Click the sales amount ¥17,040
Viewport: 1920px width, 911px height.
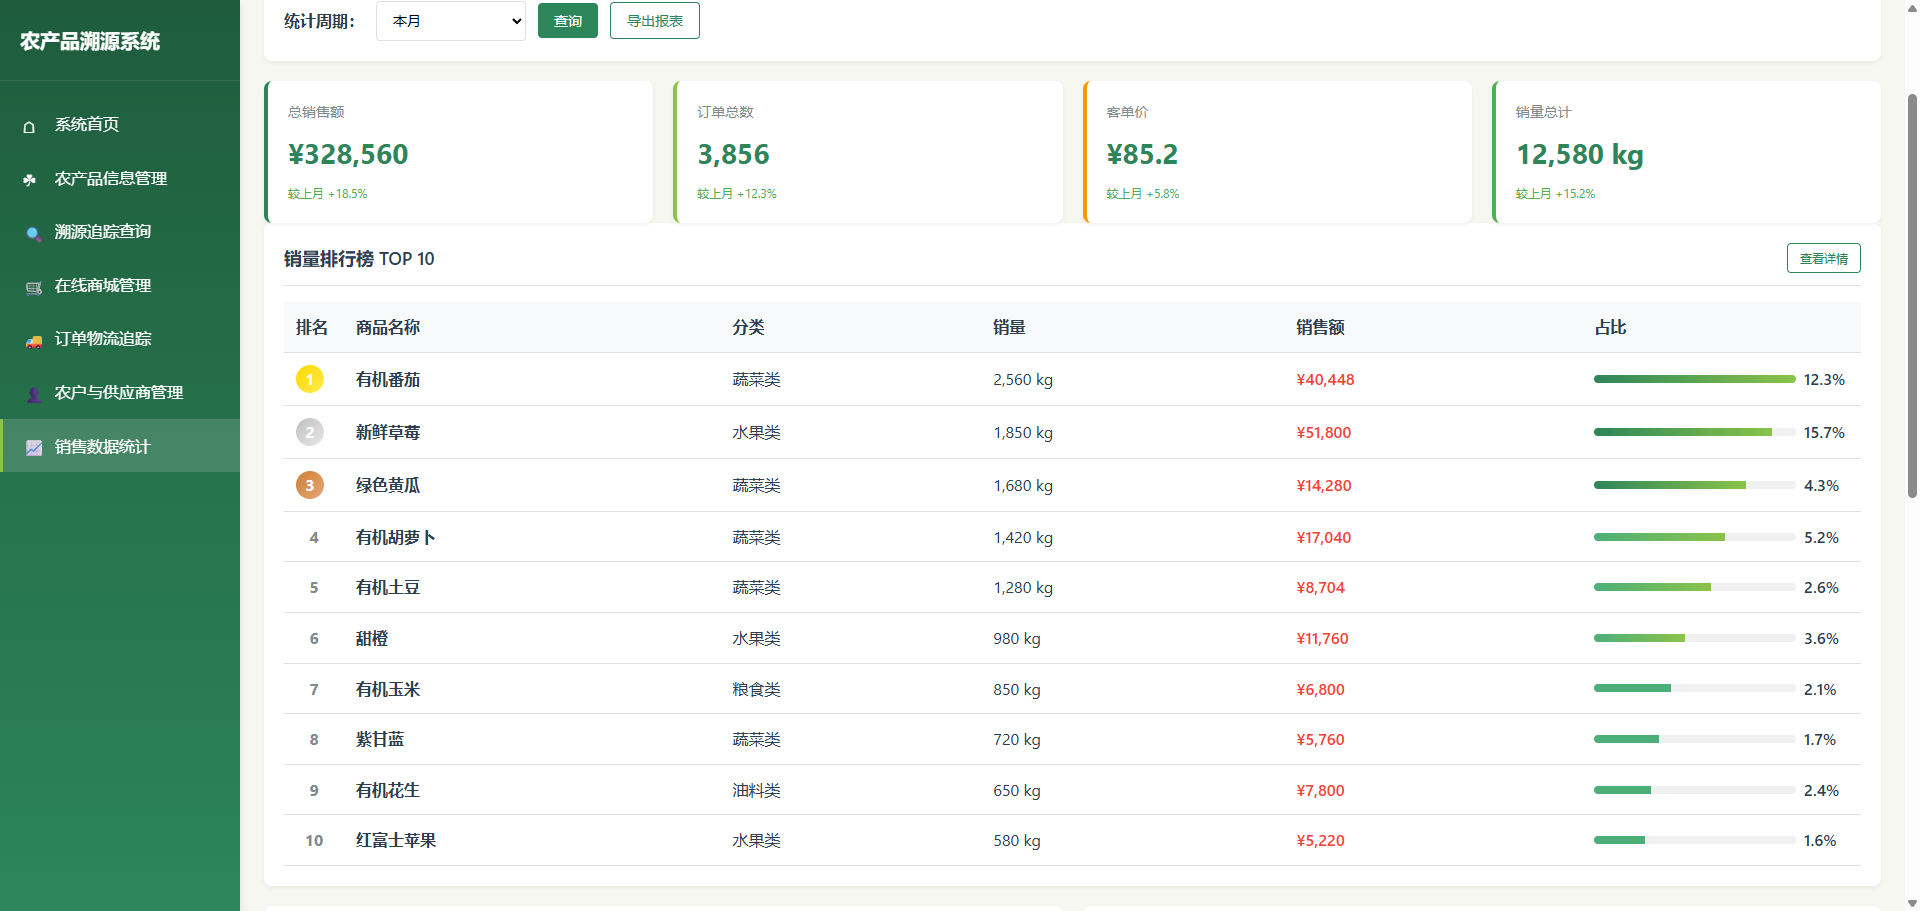pos(1324,537)
